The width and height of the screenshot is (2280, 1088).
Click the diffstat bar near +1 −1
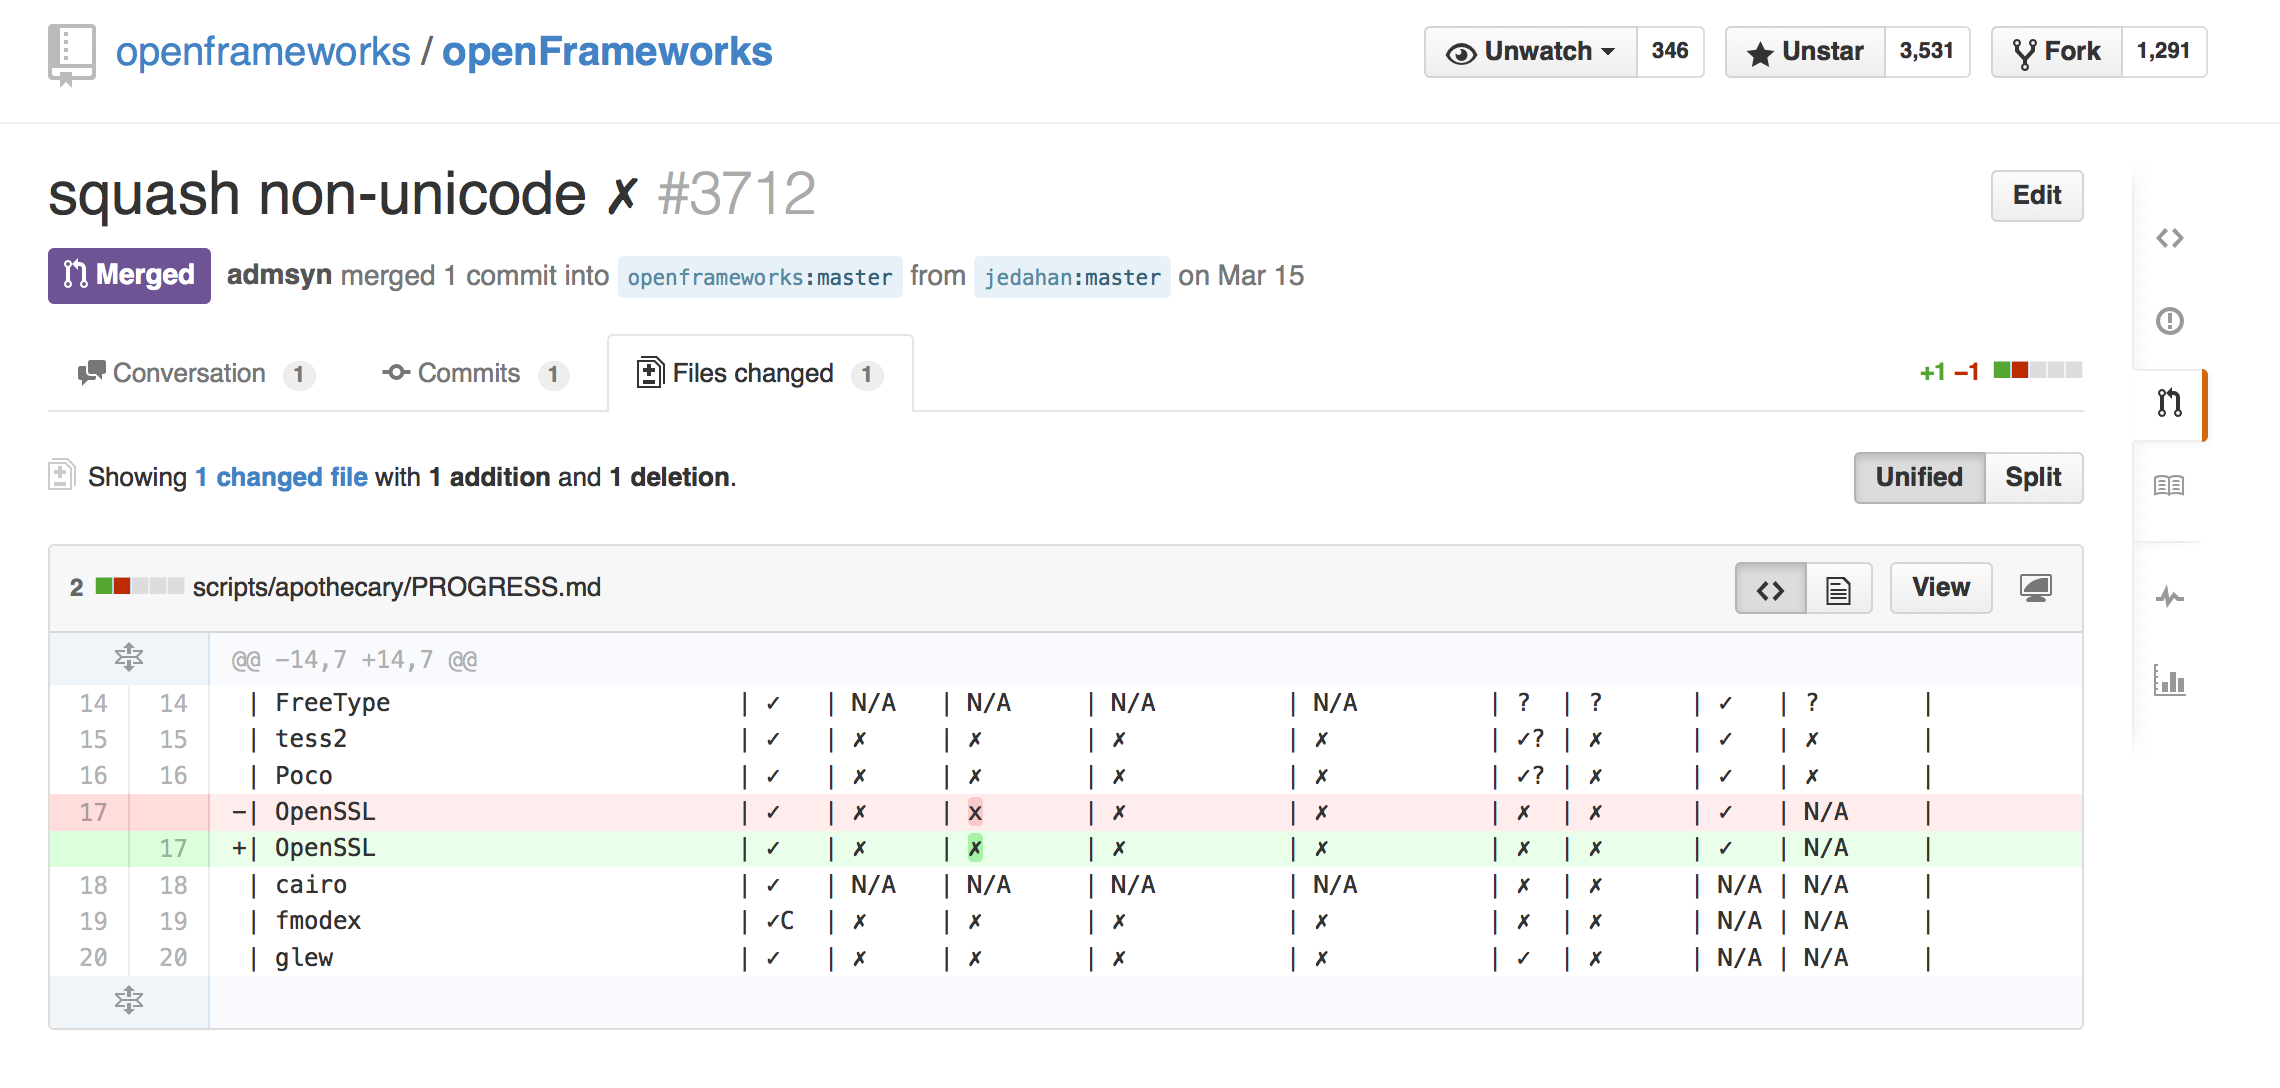[x=2038, y=370]
